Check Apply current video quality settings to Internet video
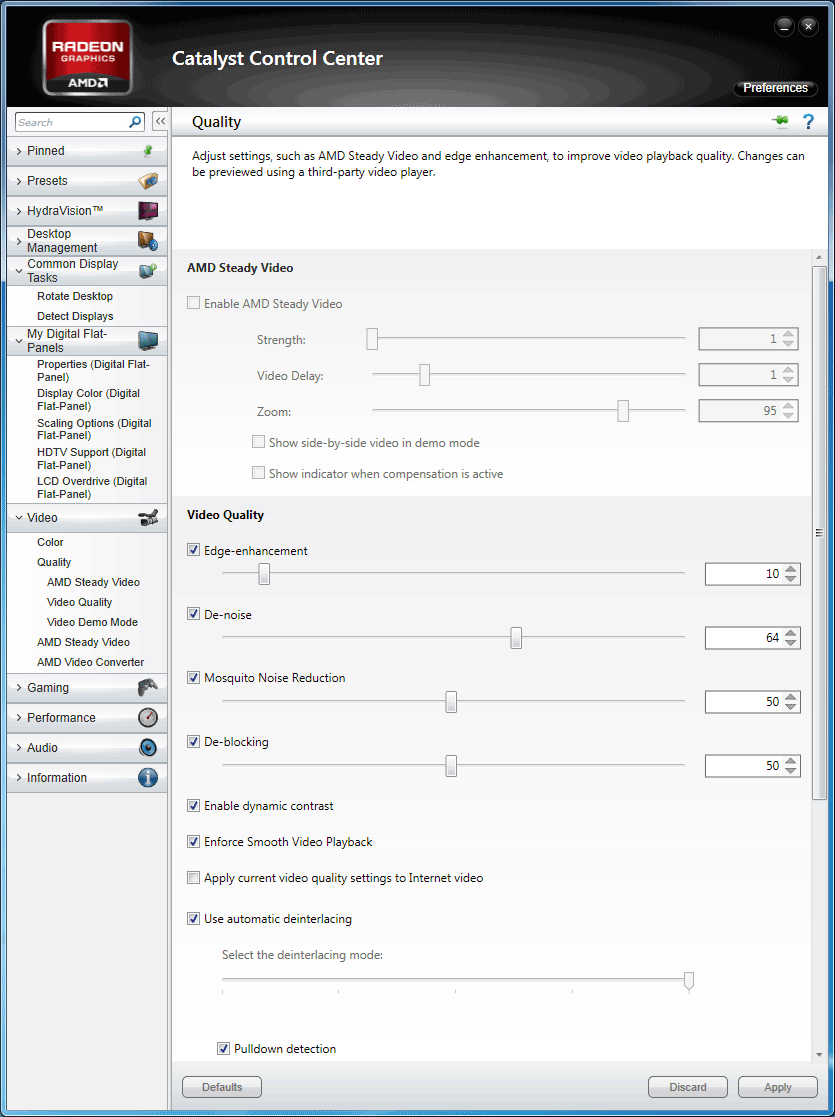835x1117 pixels. tap(193, 878)
